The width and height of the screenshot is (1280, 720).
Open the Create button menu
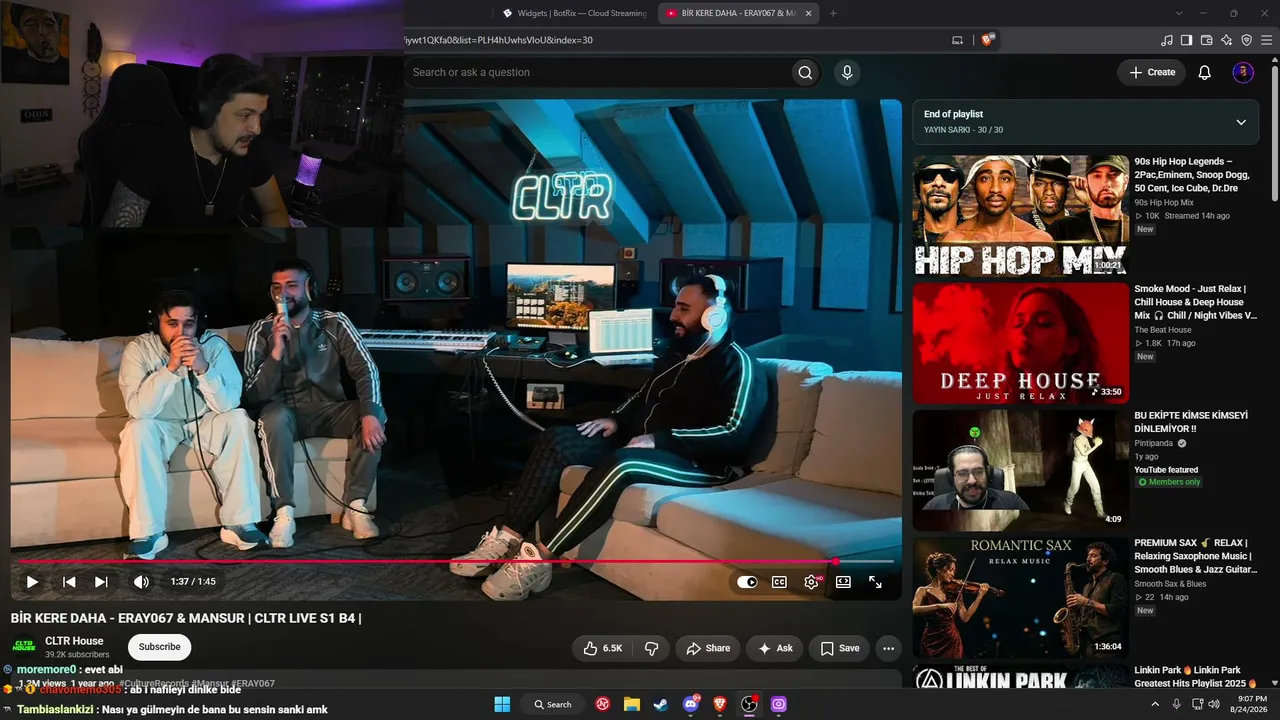click(x=1152, y=72)
